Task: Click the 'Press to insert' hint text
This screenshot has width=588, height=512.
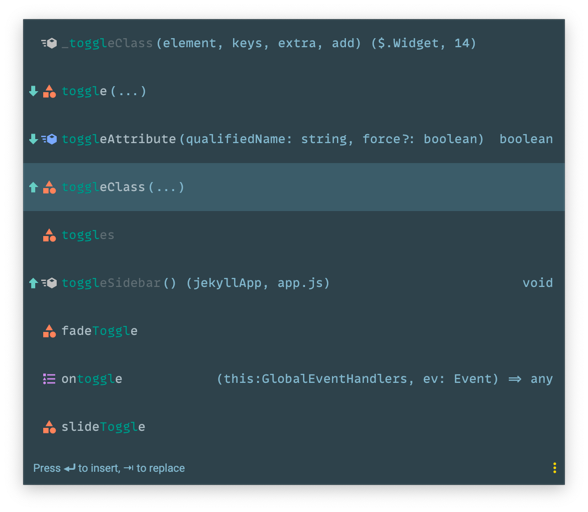Action: click(x=77, y=468)
